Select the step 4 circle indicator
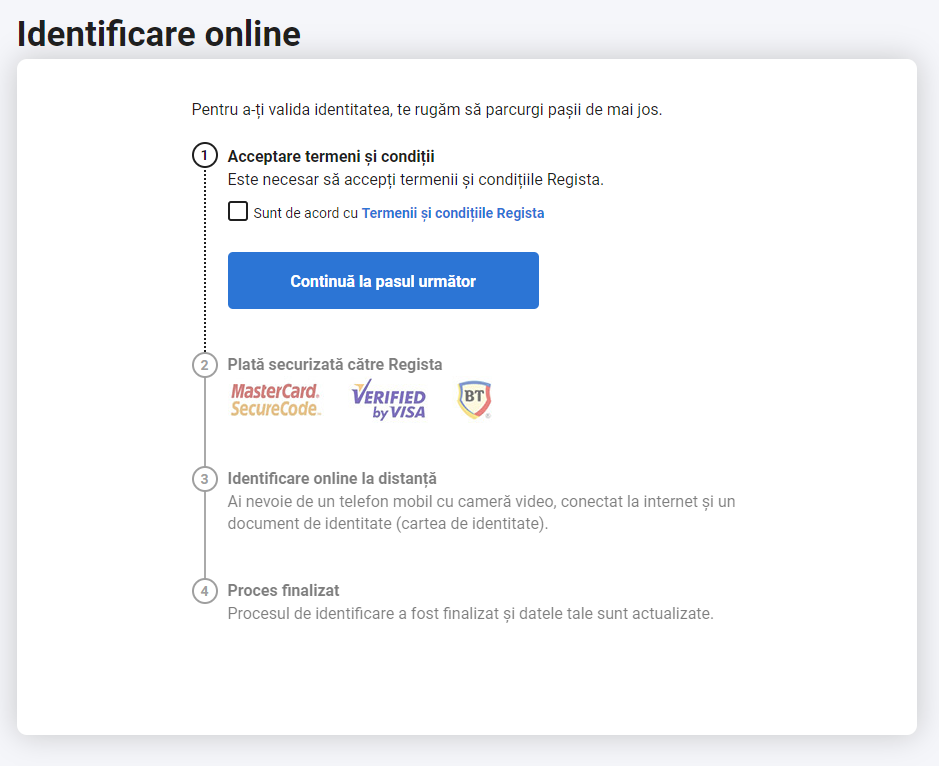 (205, 591)
